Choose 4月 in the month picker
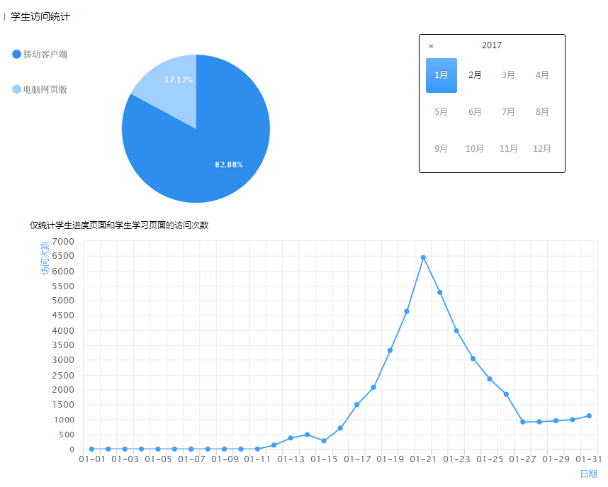The image size is (608, 487). coord(542,75)
